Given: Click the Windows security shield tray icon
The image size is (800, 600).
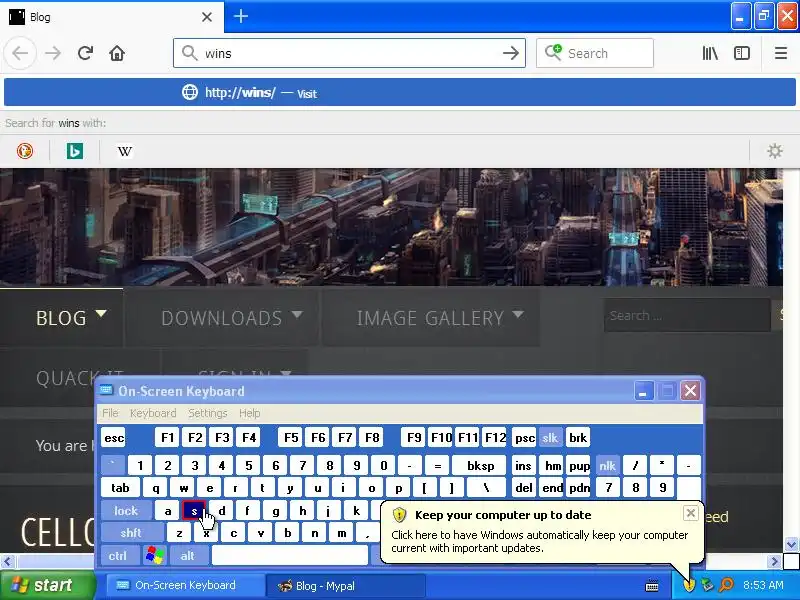Looking at the screenshot, I should (x=689, y=585).
